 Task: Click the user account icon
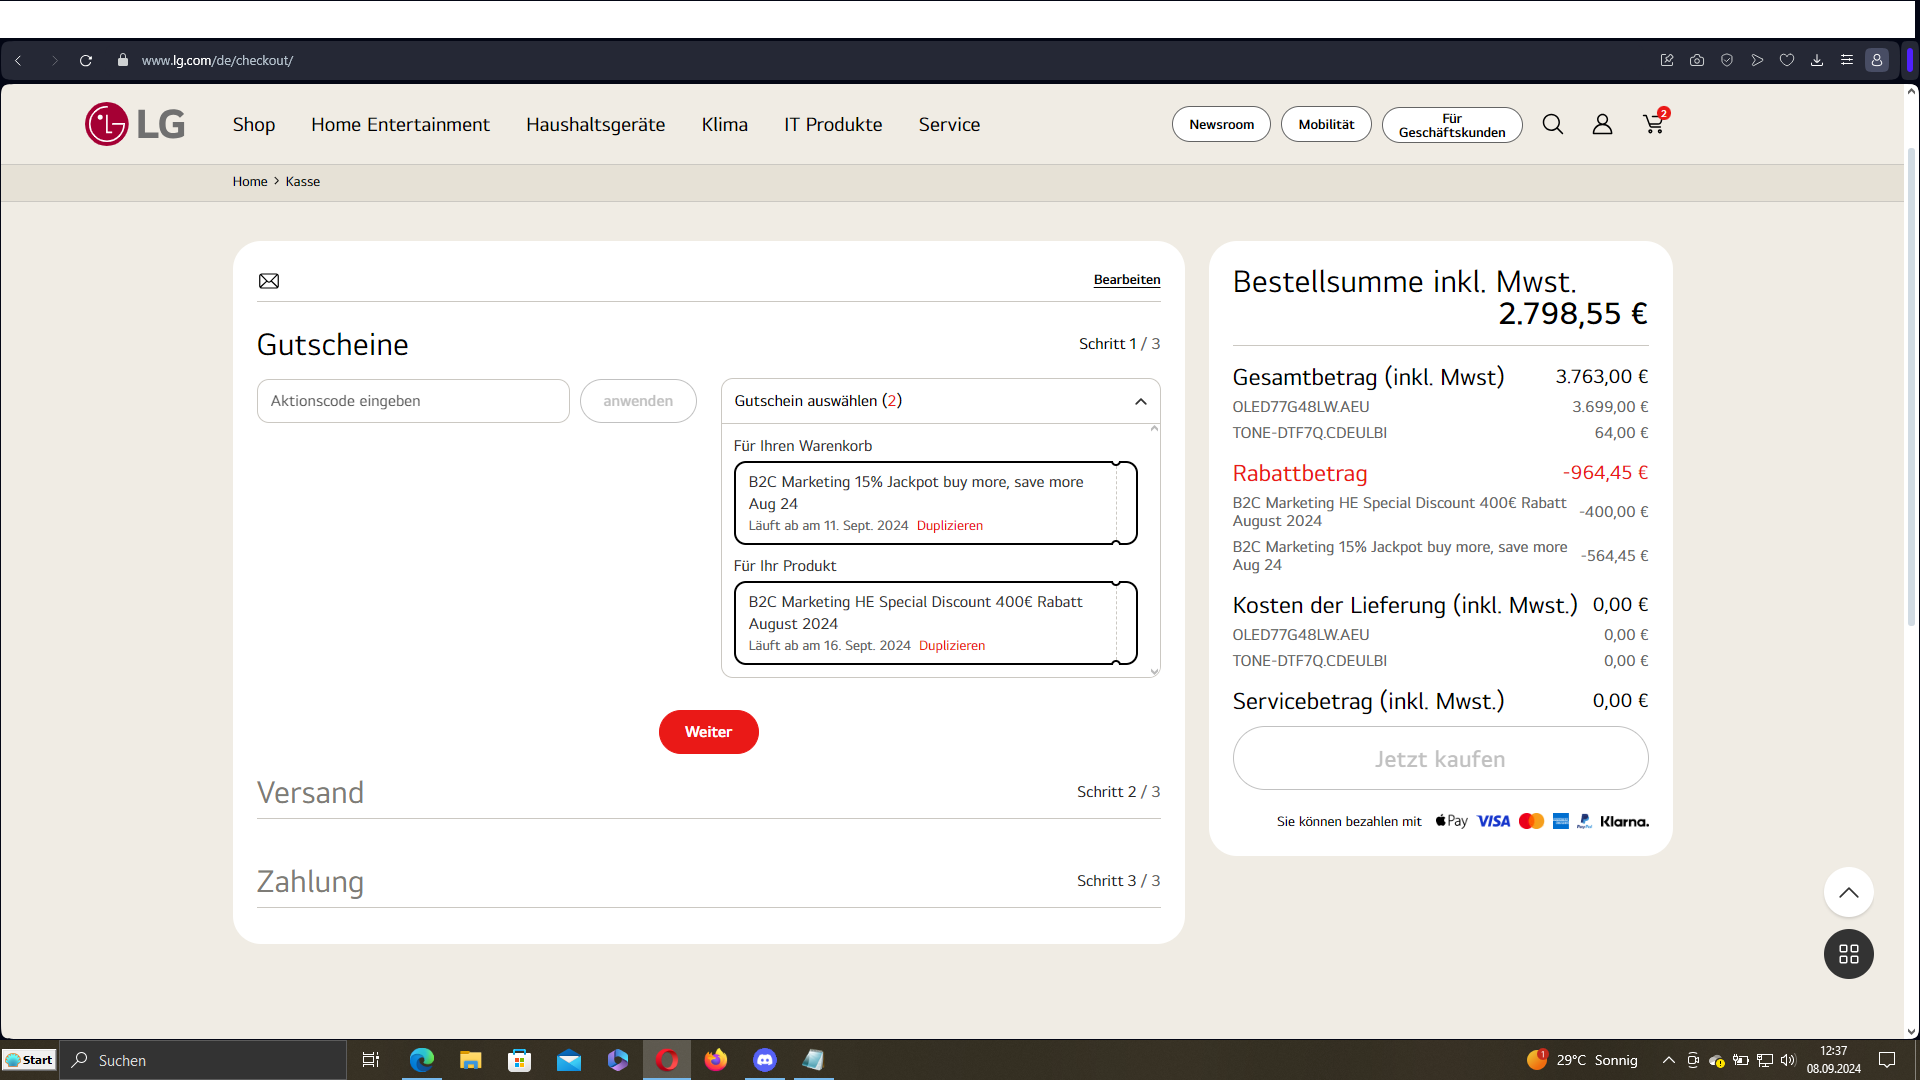coord(1602,124)
